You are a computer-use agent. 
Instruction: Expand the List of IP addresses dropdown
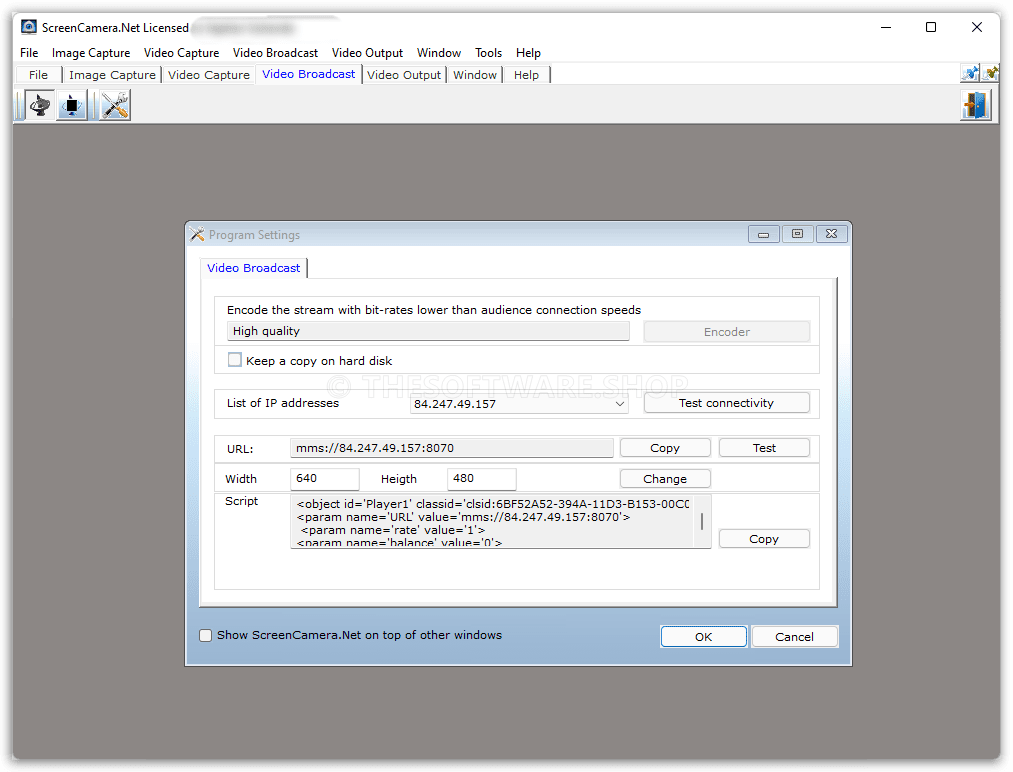click(620, 404)
